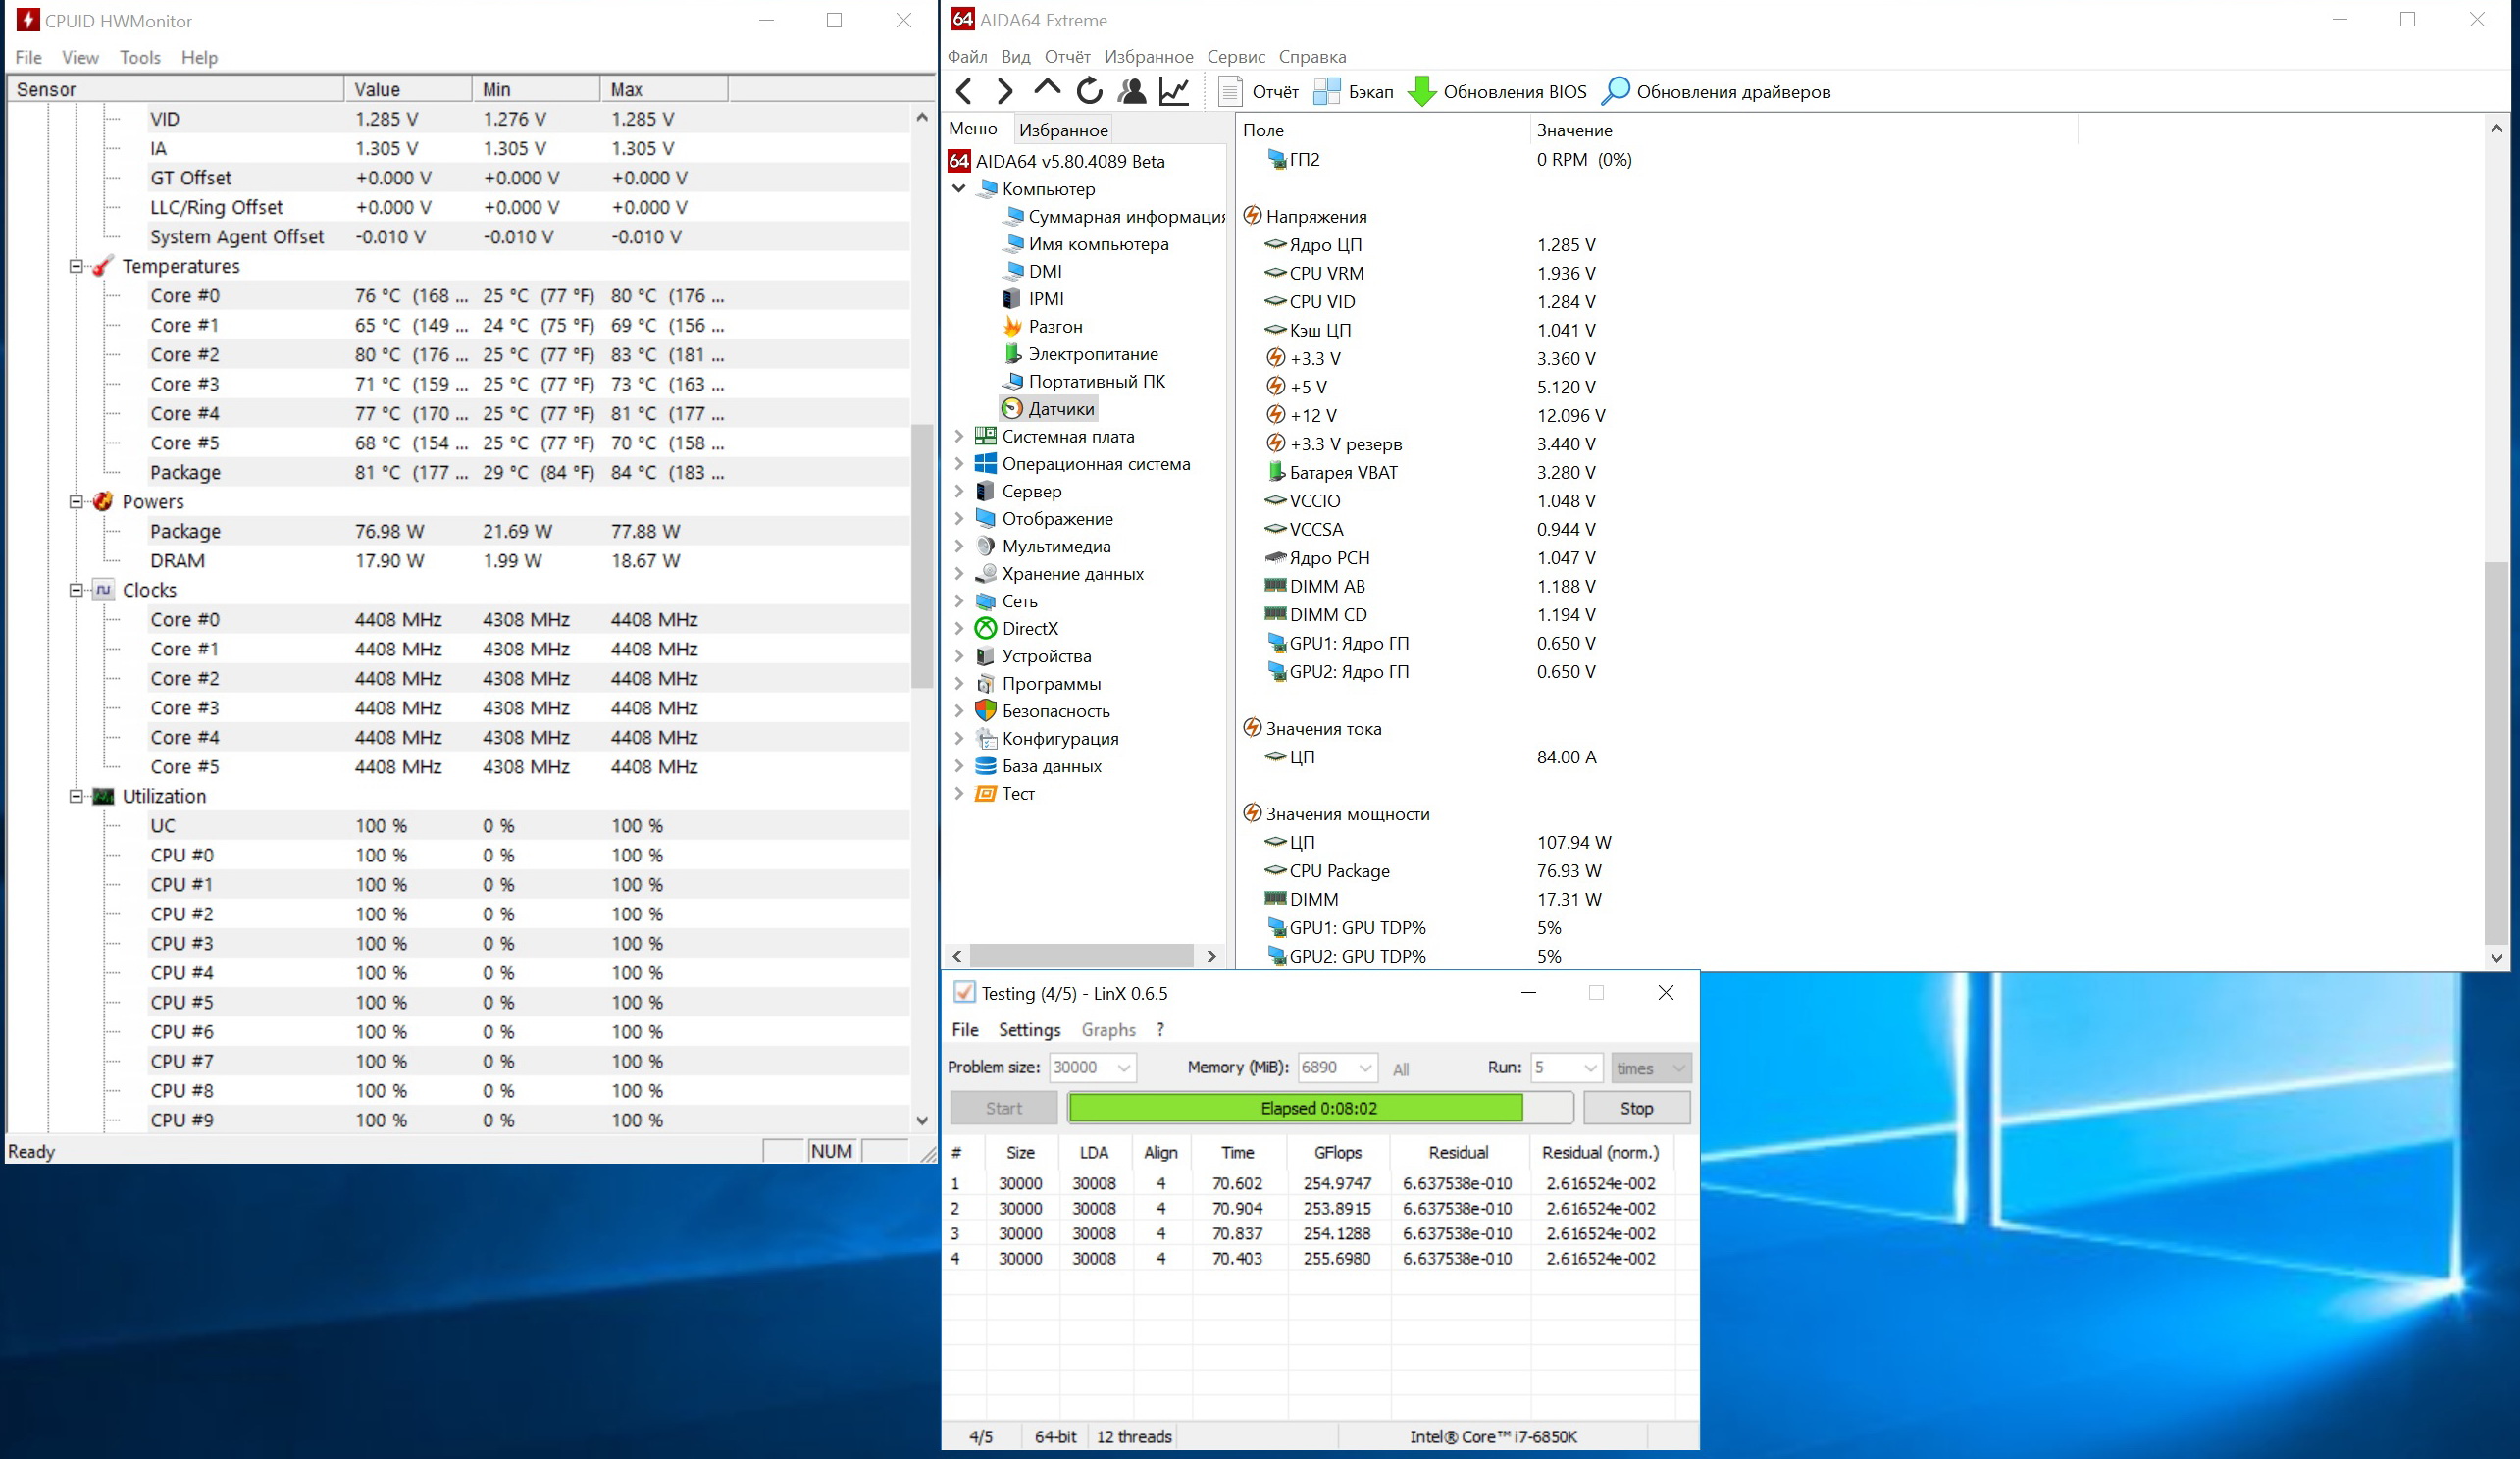The width and height of the screenshot is (2520, 1459).
Task: Open the Problem size dropdown in LinX
Action: click(1124, 1068)
